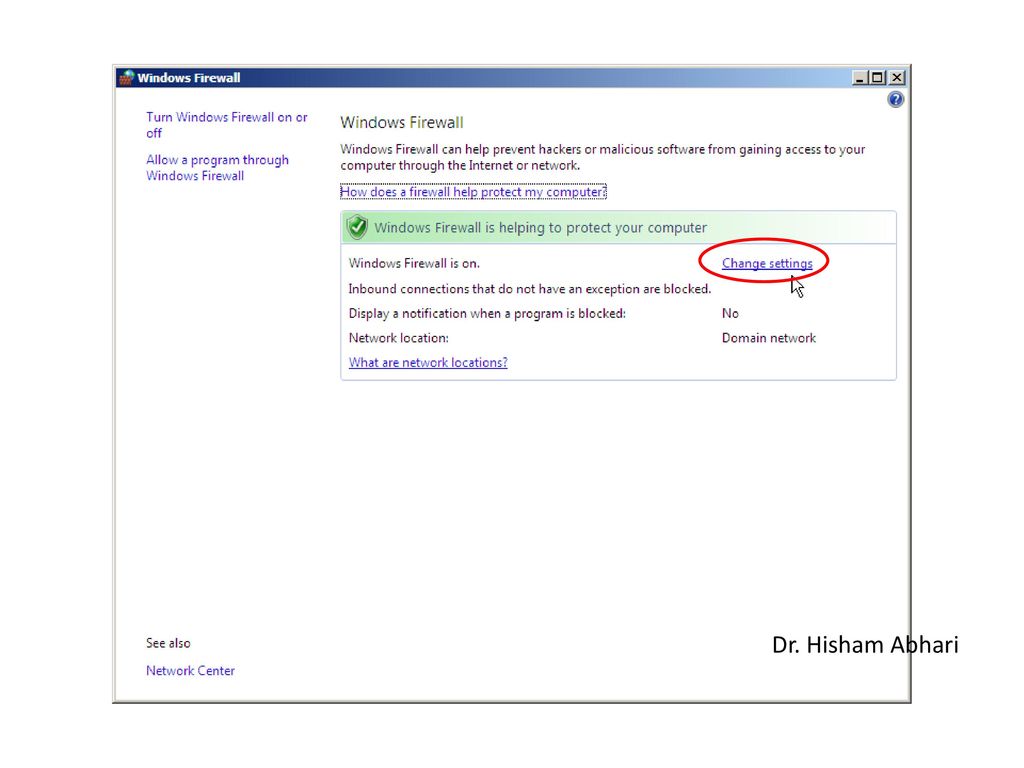Viewport: 1024px width, 768px height.
Task: Click 'Windows Firewall can help prevent hackers' description
Action: [x=602, y=157]
